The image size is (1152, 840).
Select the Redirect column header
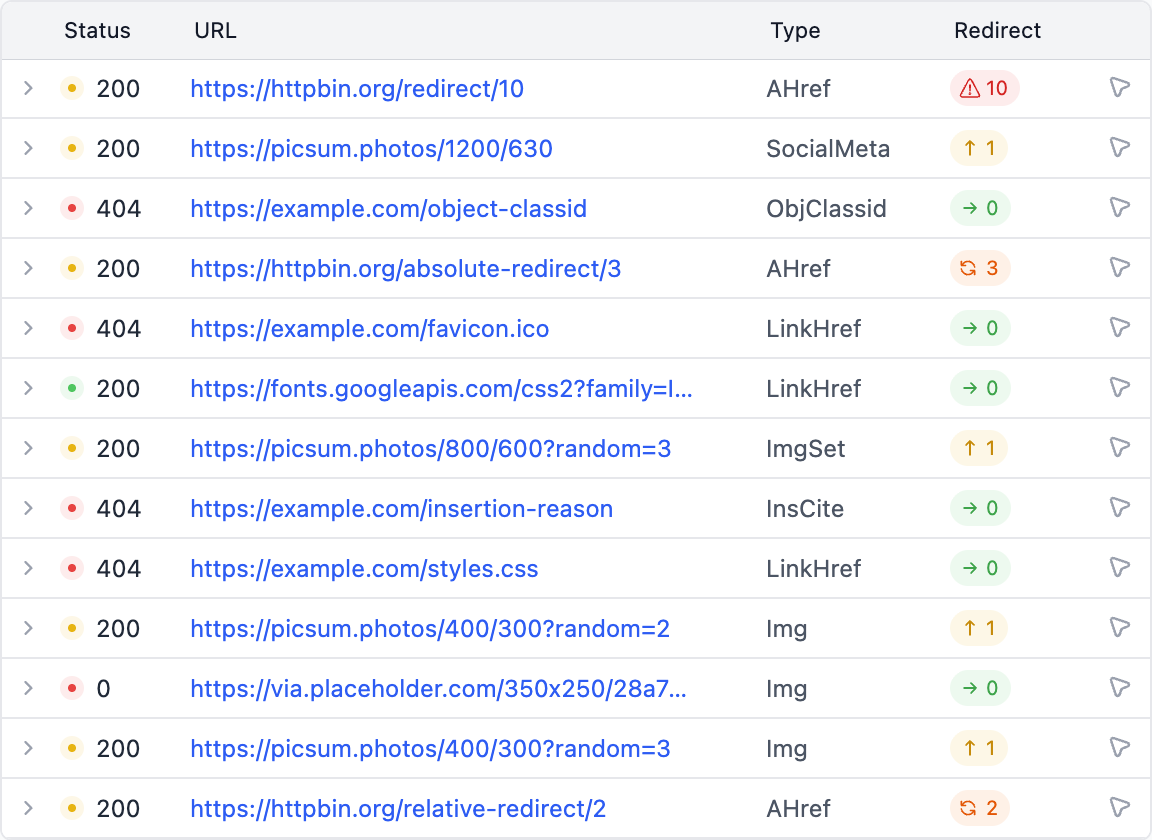point(997,31)
